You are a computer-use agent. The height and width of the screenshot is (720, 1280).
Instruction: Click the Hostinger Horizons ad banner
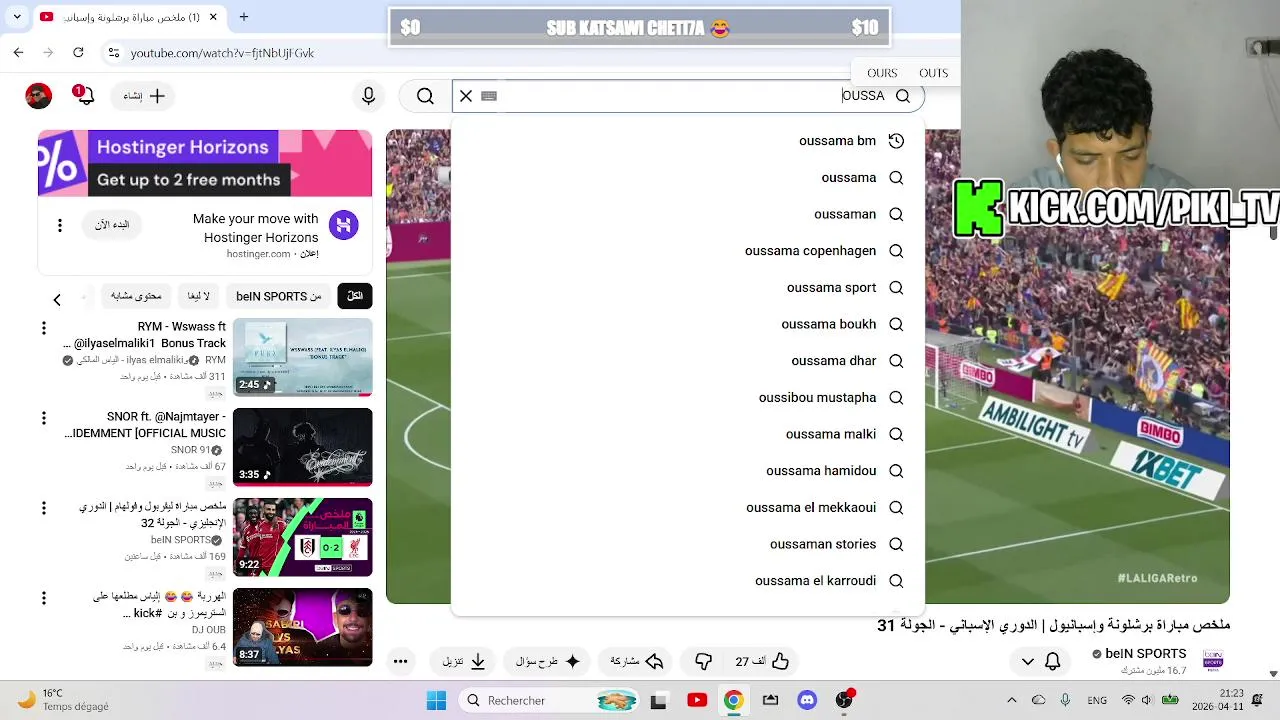tap(205, 163)
